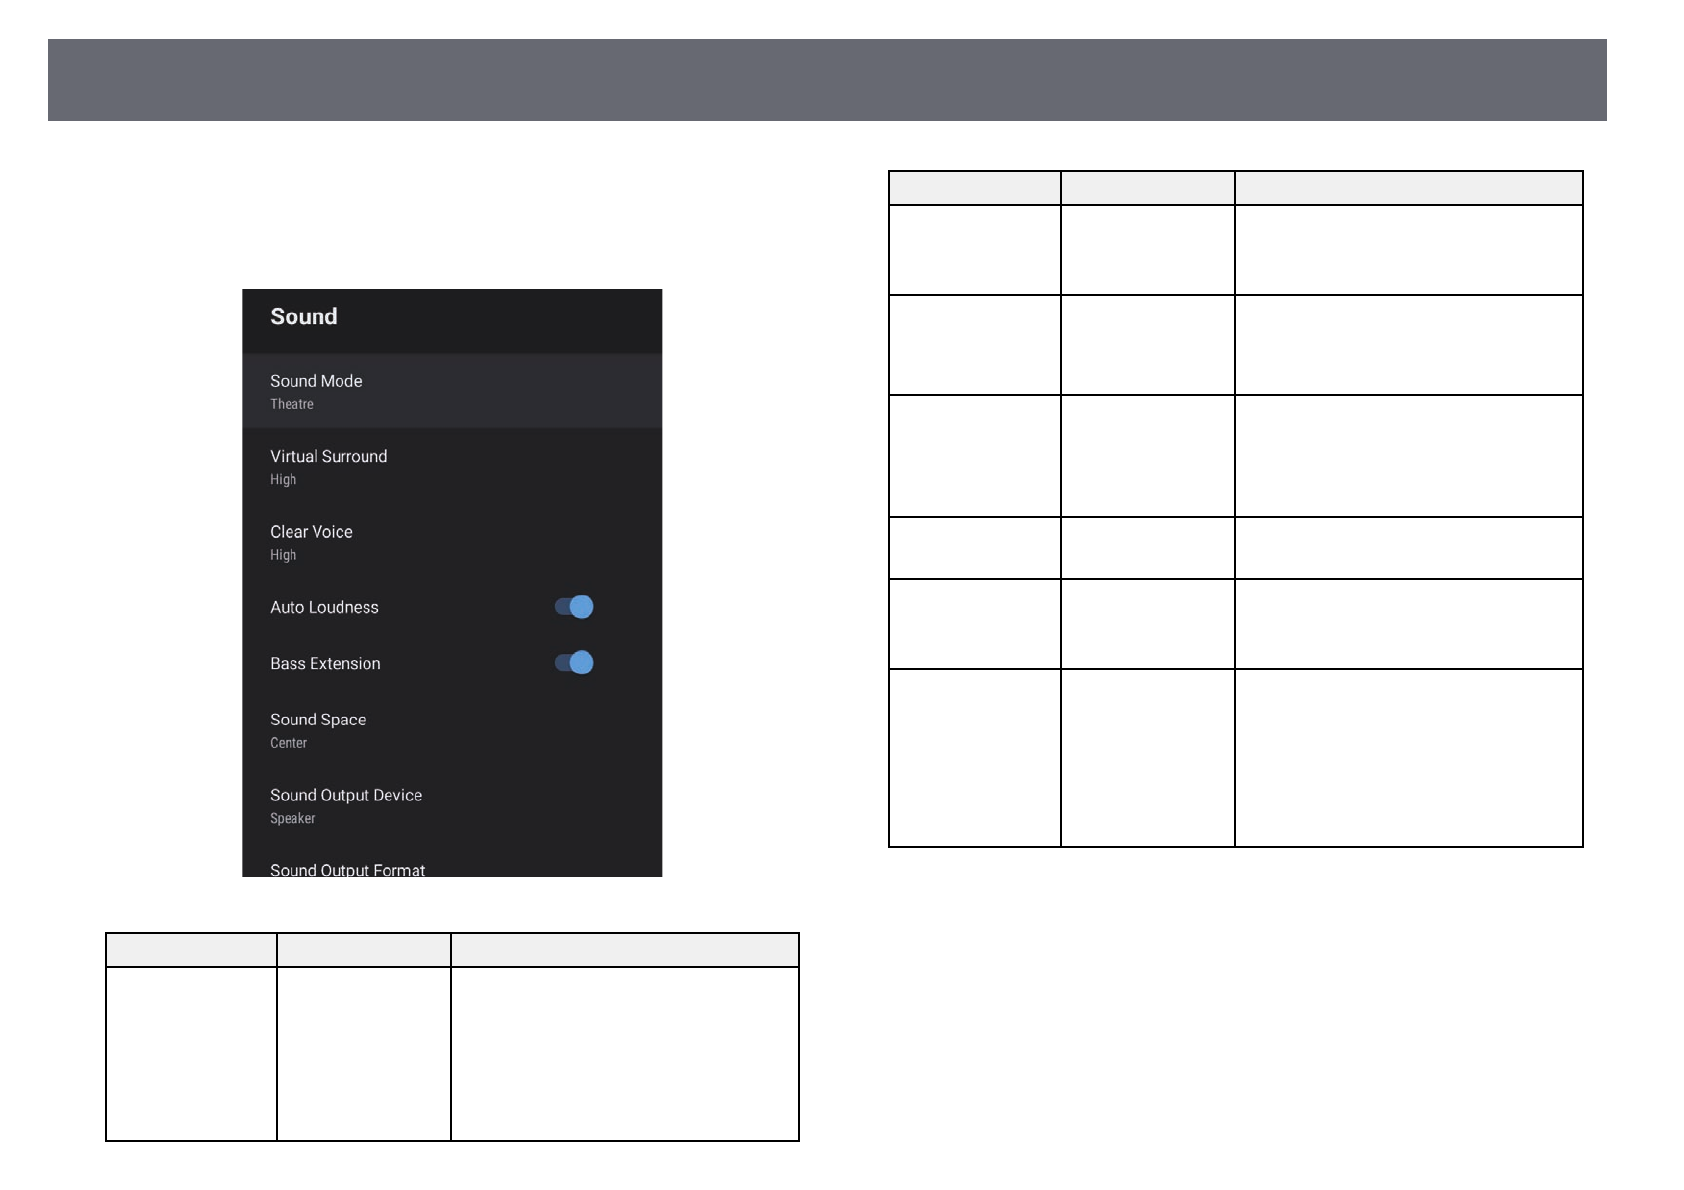Open the Sound Space setting
This screenshot has width=1684, height=1190.
coord(318,720)
